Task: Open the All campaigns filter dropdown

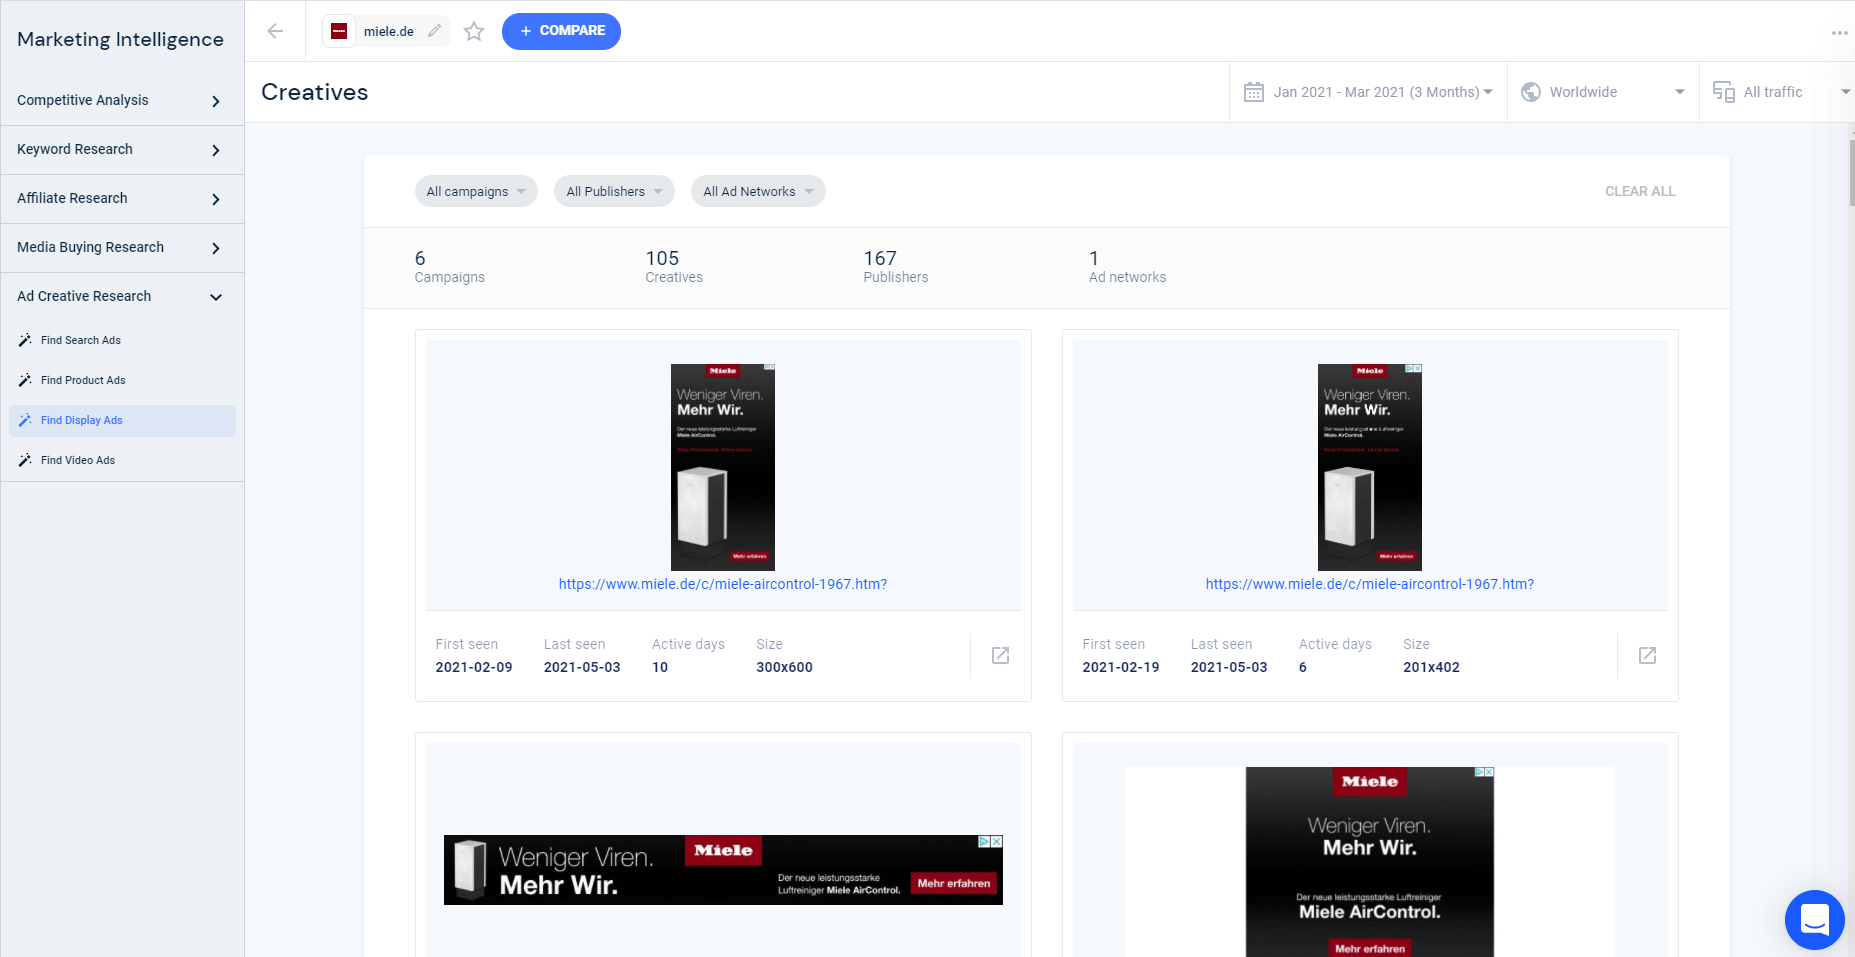Action: tap(476, 191)
